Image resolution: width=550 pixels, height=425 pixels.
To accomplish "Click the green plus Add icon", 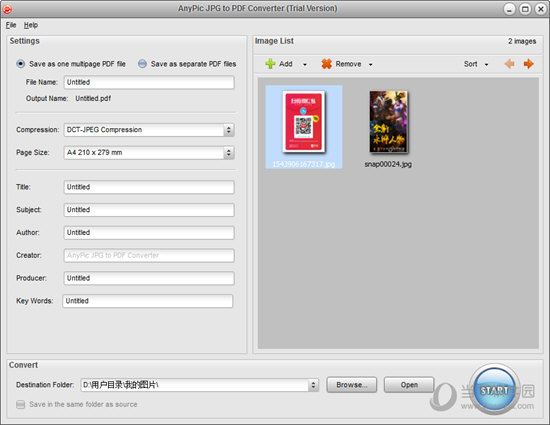I will pyautogui.click(x=270, y=64).
